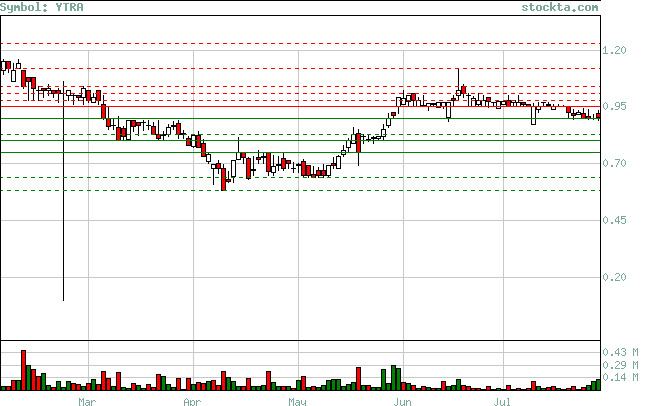
Task: Click the 1.20 price axis label
Action: tap(614, 50)
